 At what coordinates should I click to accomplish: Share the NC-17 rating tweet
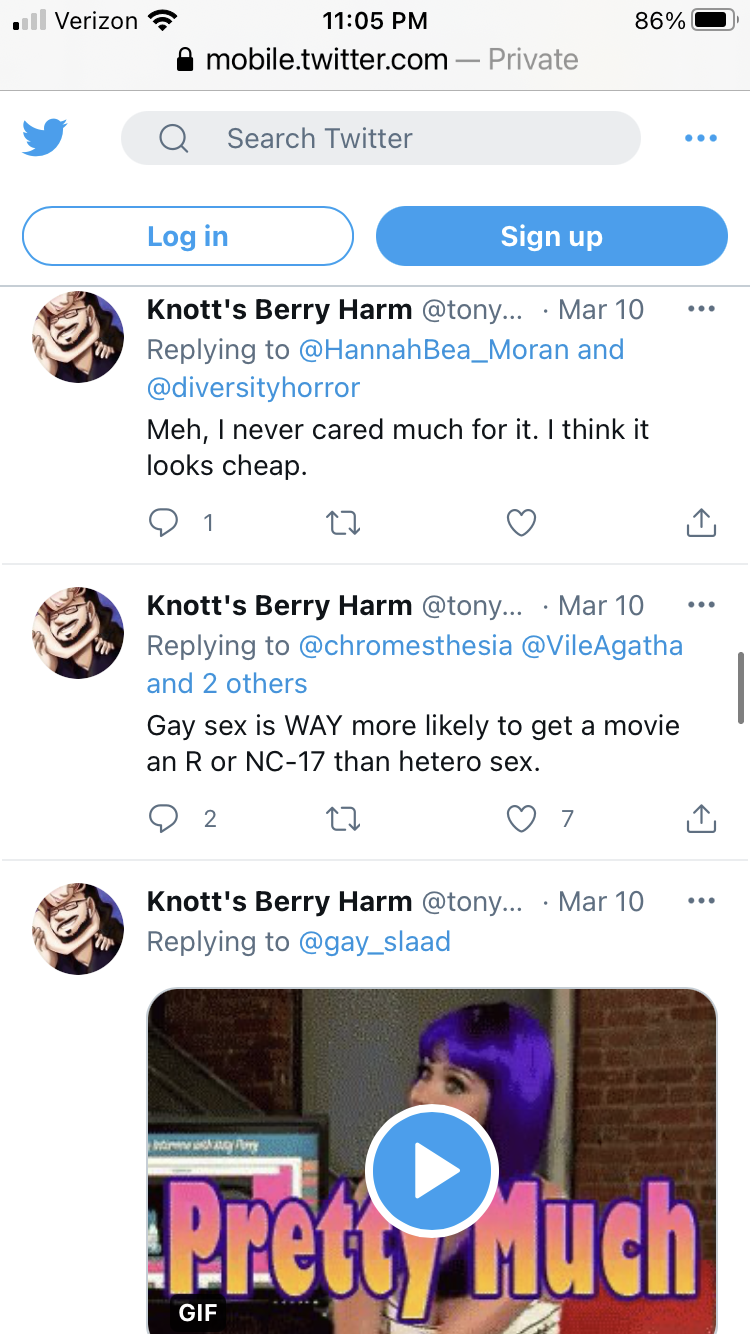click(701, 819)
